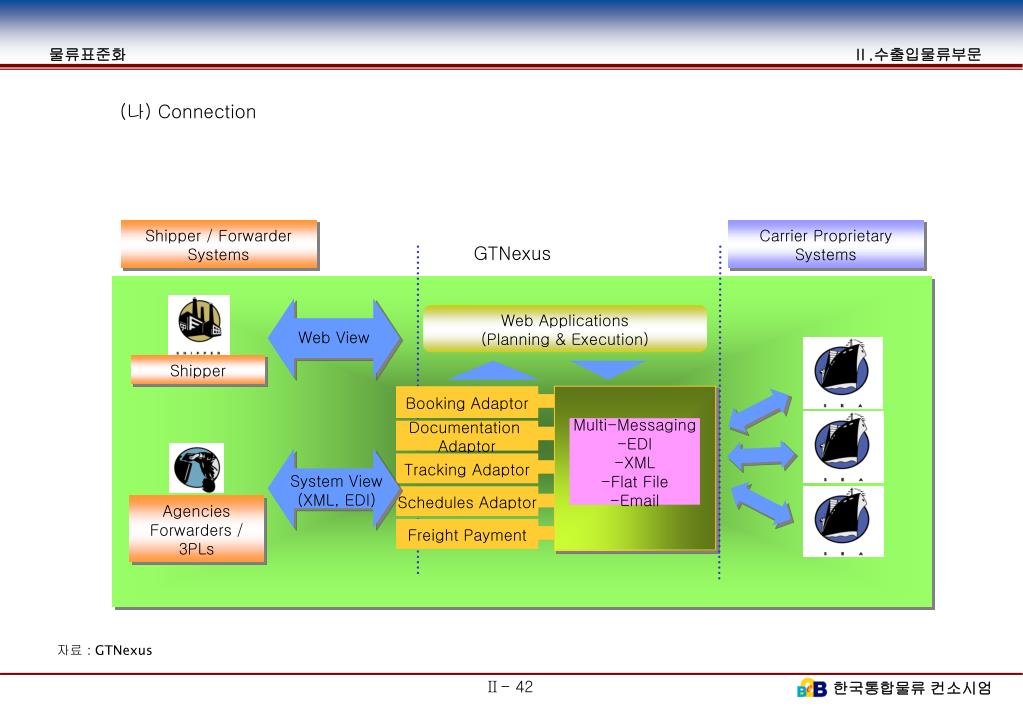
Task: Click the upward blue triangle under Web Applications
Action: [x=493, y=371]
